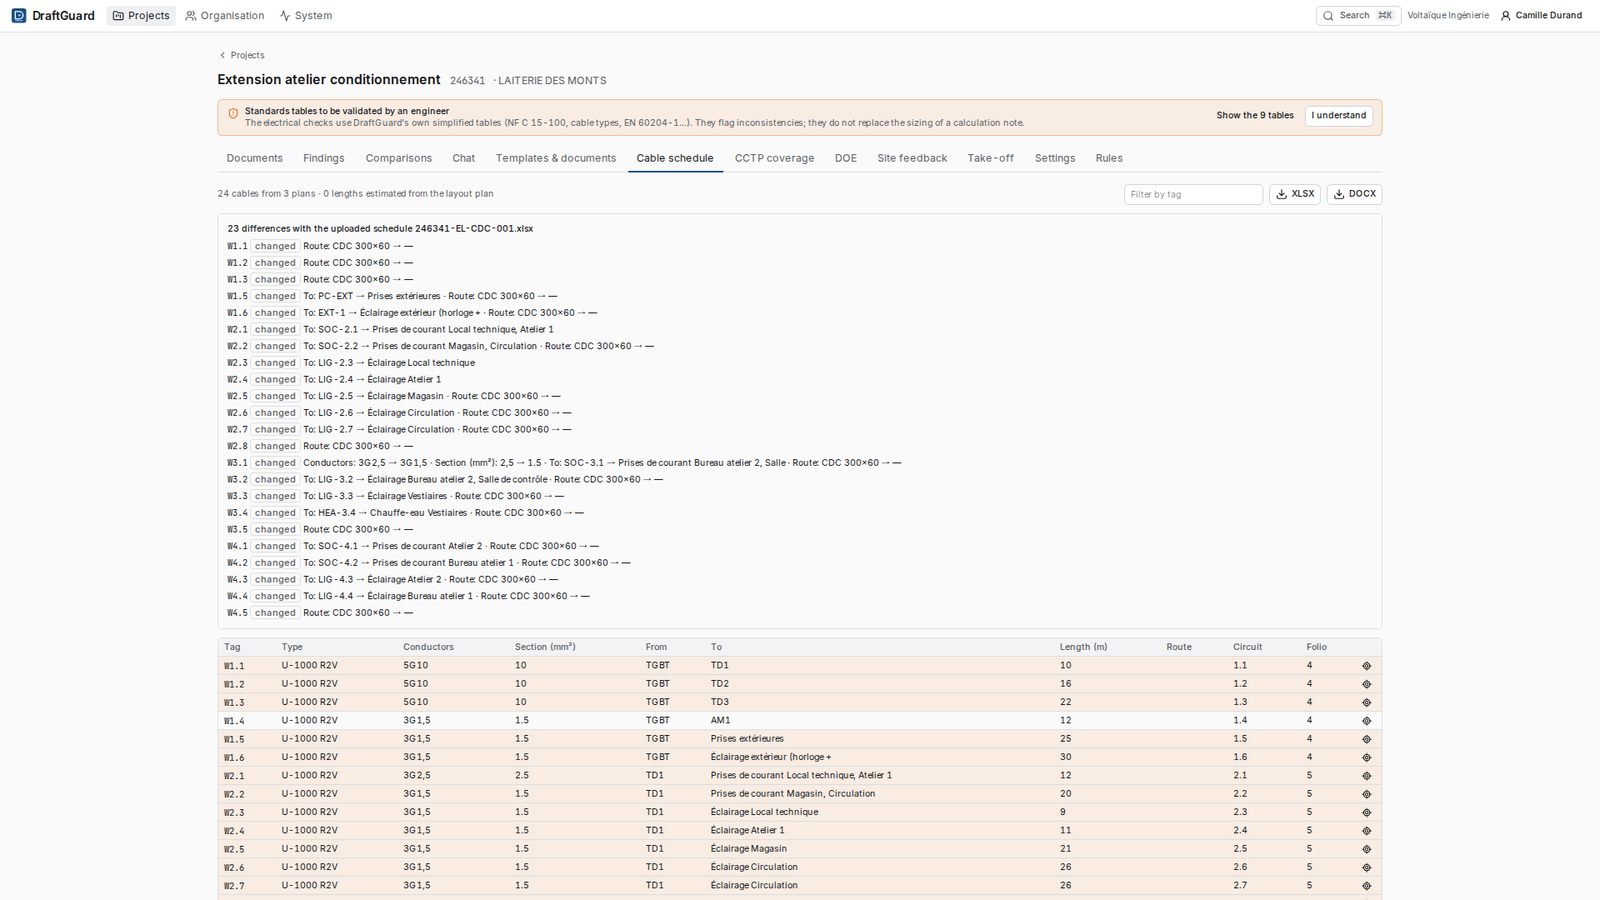Click Show the 9 tables link
The height and width of the screenshot is (900, 1600).
pos(1255,116)
